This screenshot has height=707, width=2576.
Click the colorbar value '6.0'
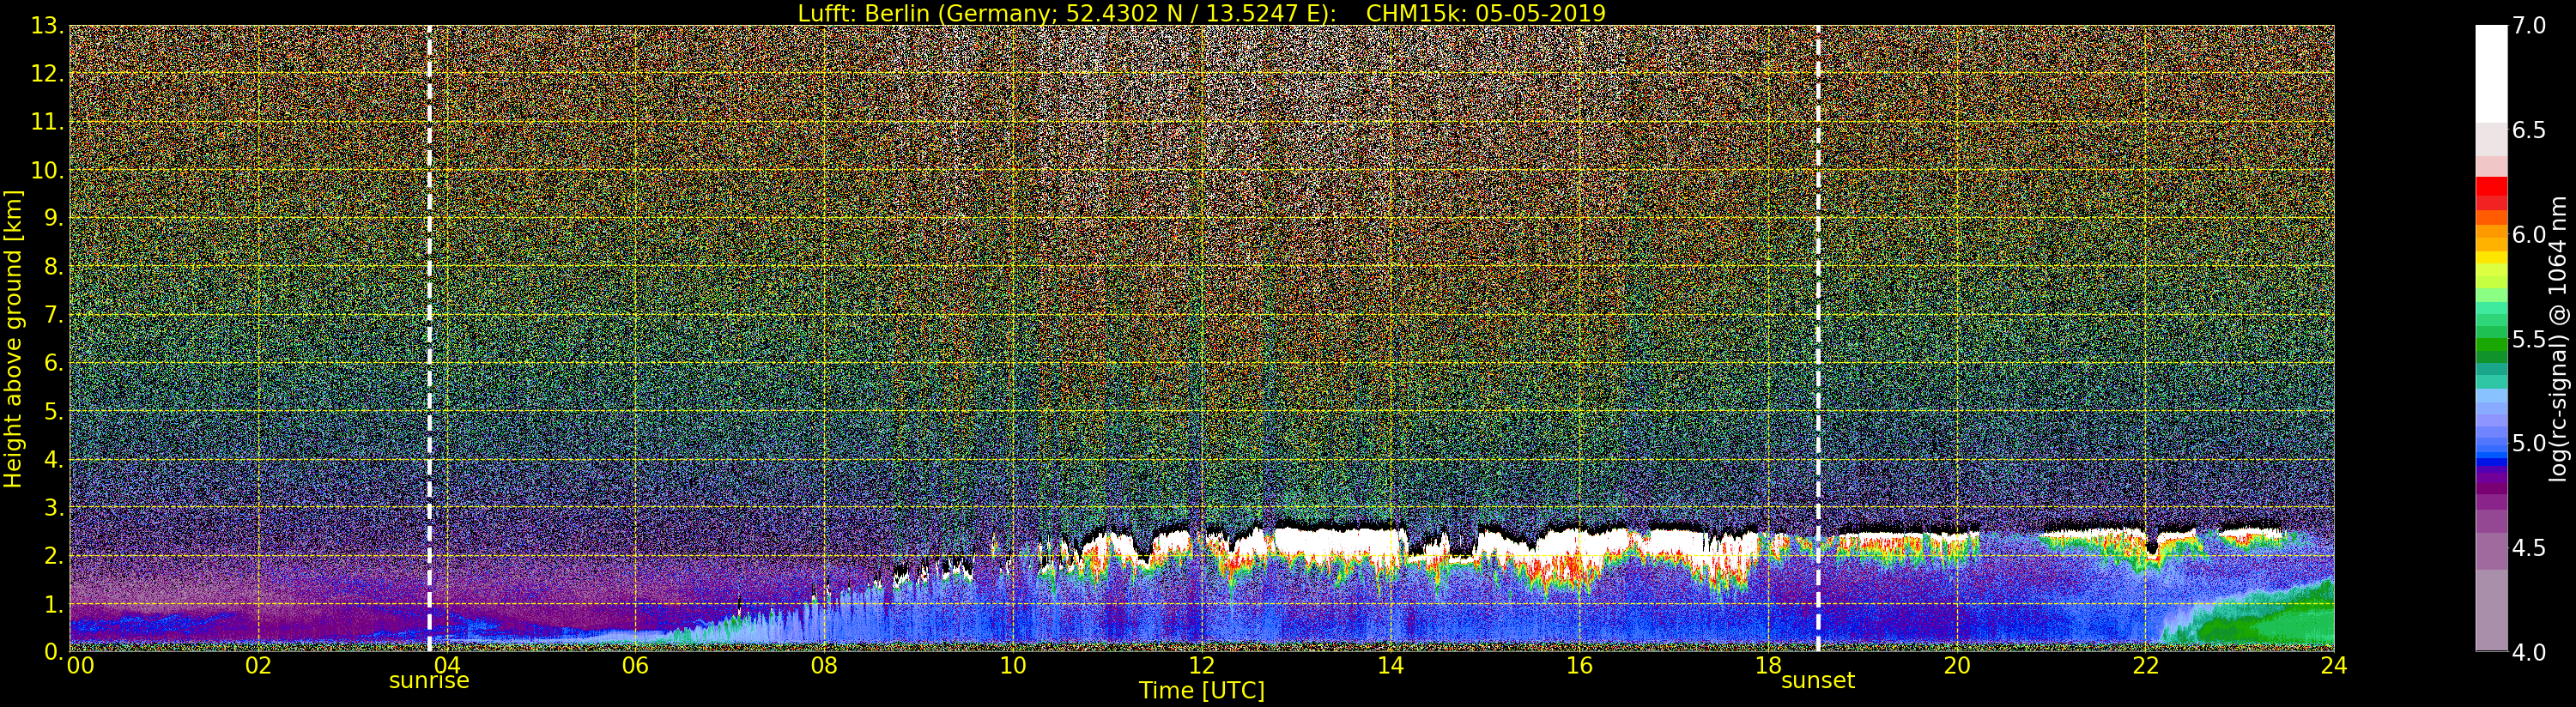(x=2529, y=234)
